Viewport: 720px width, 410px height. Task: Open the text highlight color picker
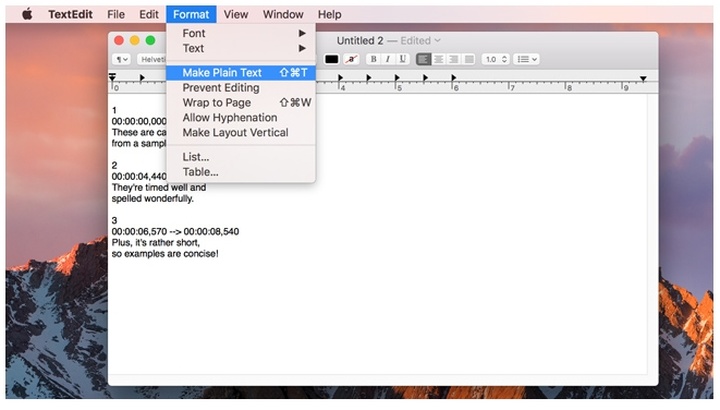pyautogui.click(x=351, y=59)
